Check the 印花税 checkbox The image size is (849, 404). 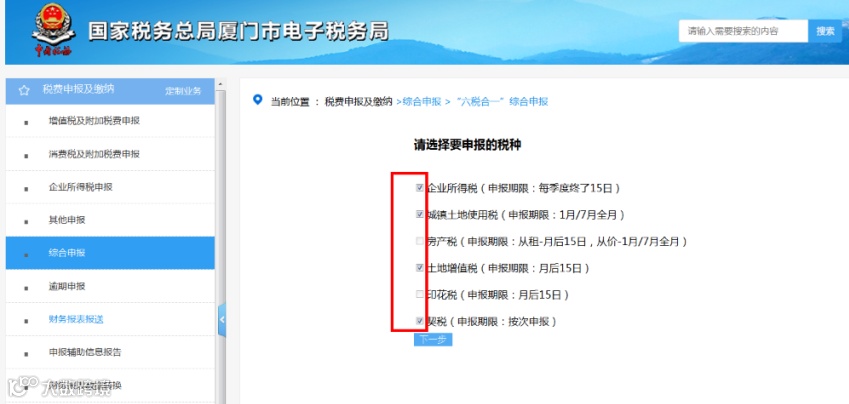[420, 295]
